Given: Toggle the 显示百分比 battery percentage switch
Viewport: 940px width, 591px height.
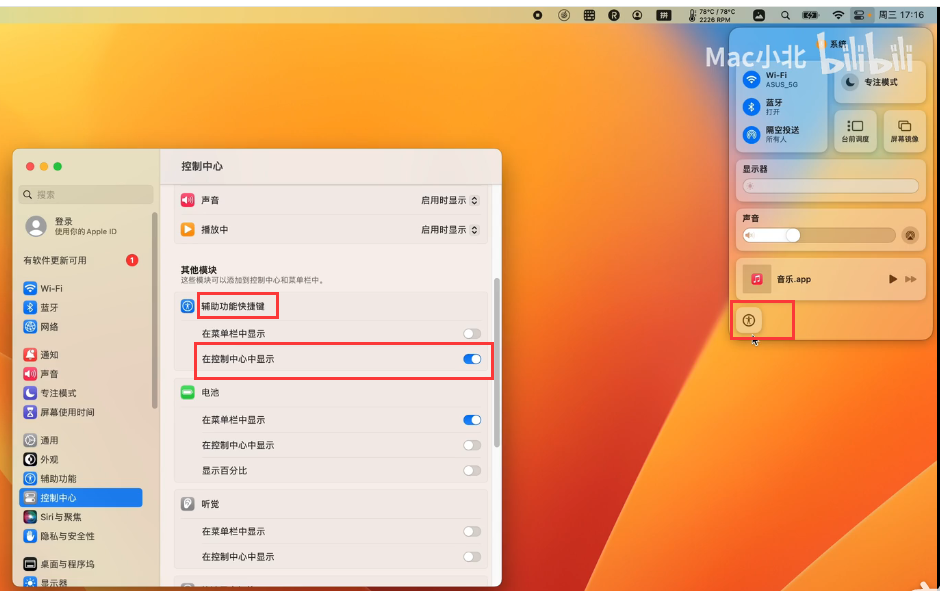Looking at the screenshot, I should pyautogui.click(x=472, y=471).
